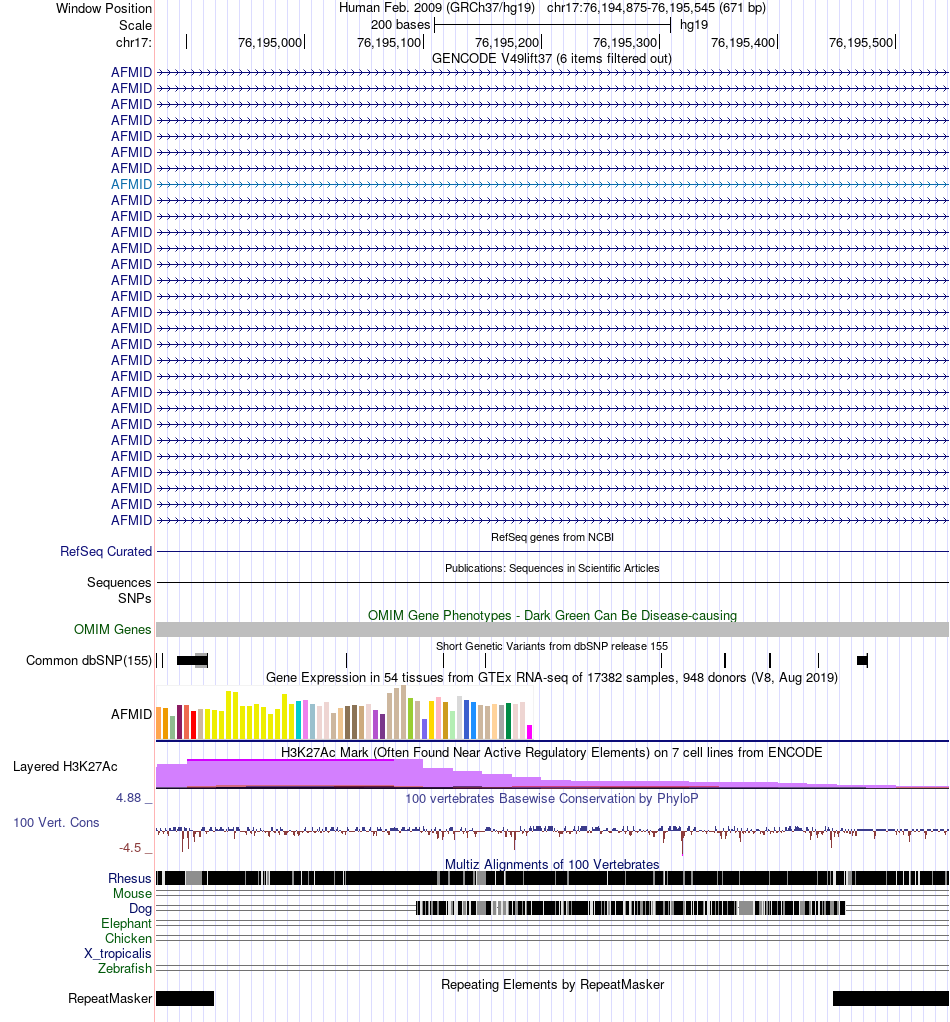Click the Dog species label
950x1022 pixels.
point(140,909)
